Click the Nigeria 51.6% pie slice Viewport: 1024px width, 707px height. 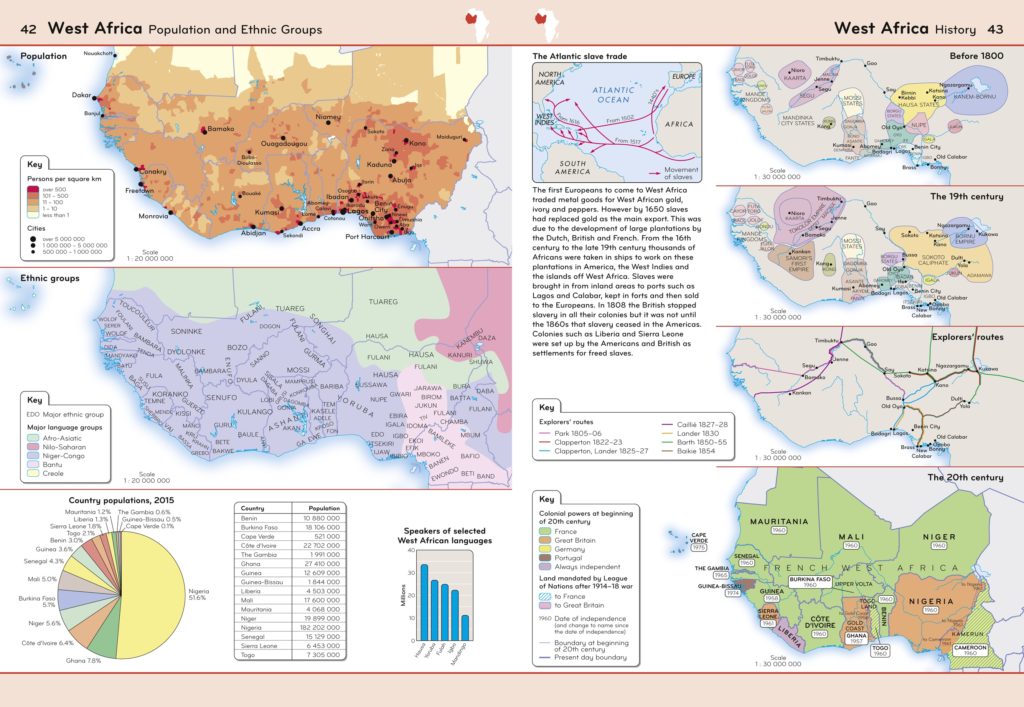(x=150, y=594)
